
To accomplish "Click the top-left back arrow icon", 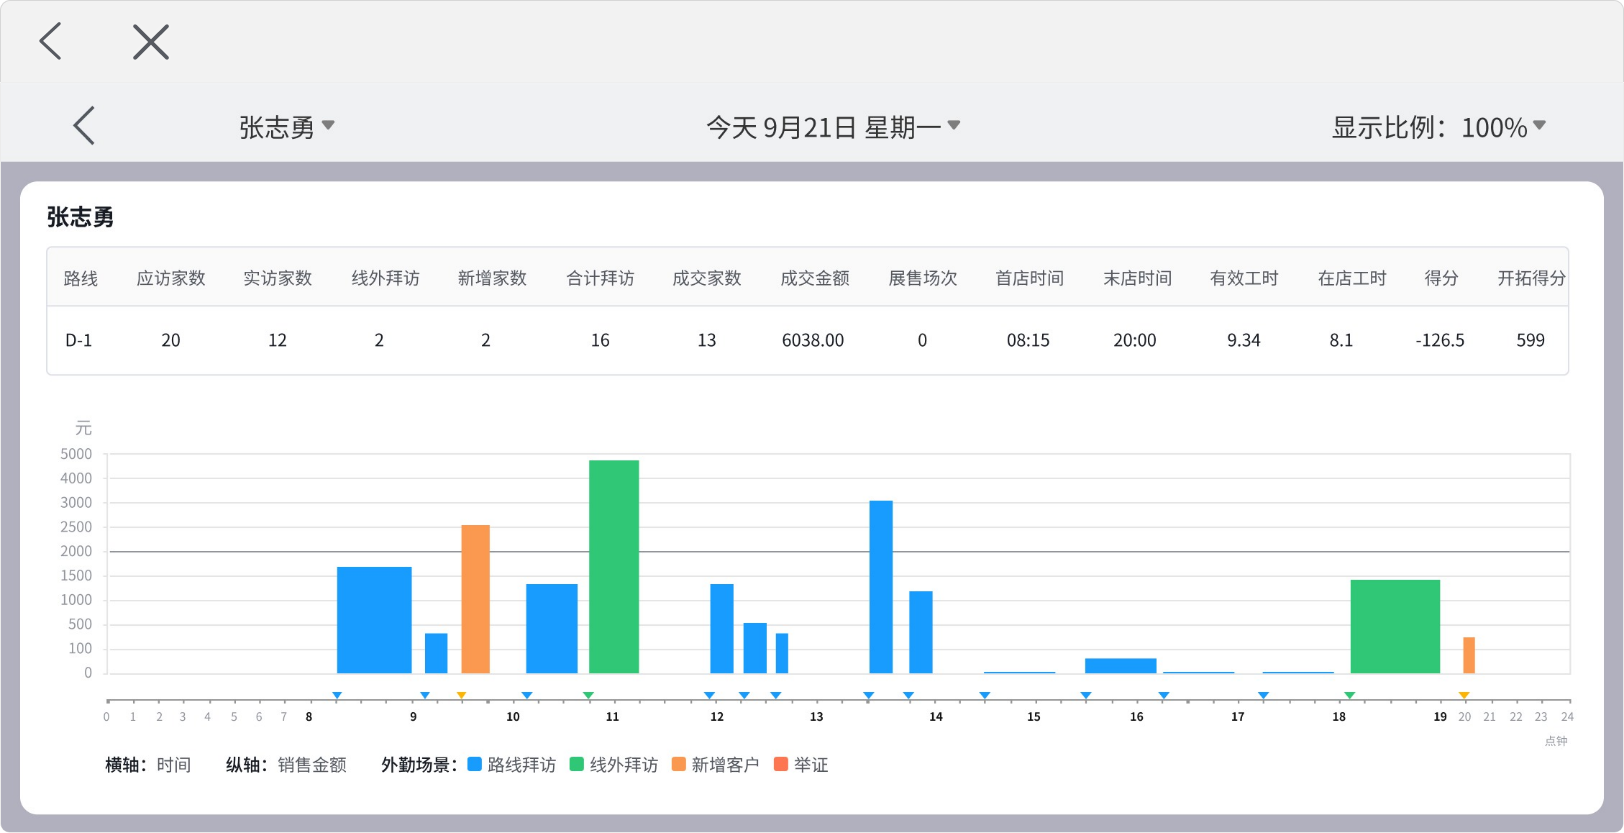I will [x=51, y=42].
